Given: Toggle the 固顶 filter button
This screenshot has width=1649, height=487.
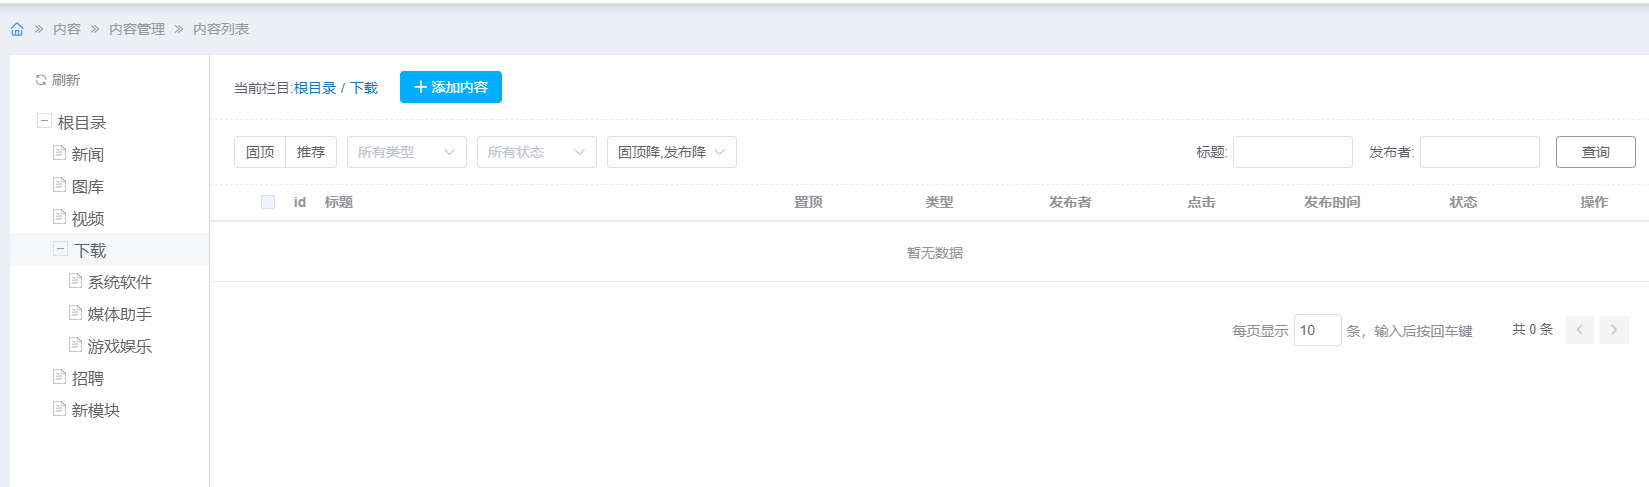Looking at the screenshot, I should pyautogui.click(x=260, y=152).
